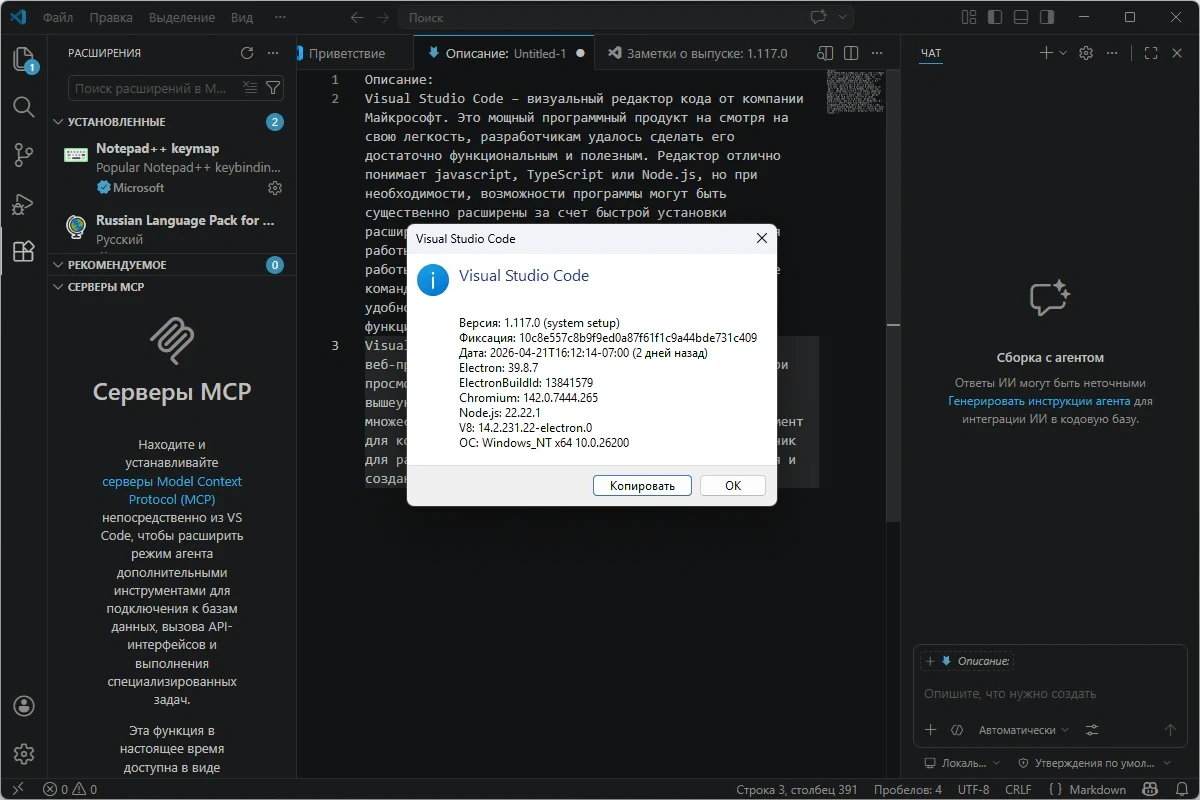
Task: Refresh the extensions list
Action: point(247,53)
